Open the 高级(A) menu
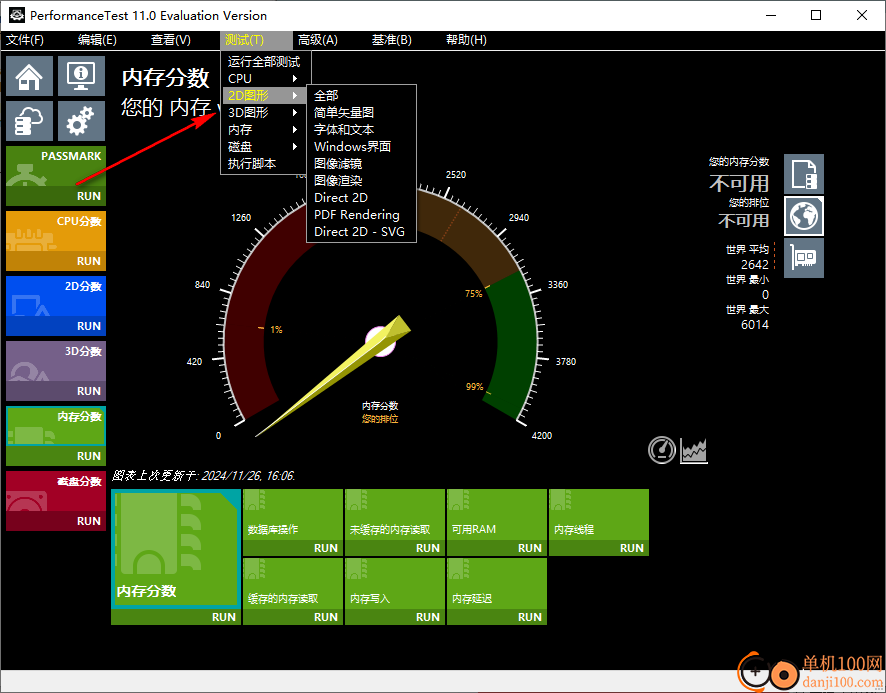The height and width of the screenshot is (693, 886). tap(318, 40)
